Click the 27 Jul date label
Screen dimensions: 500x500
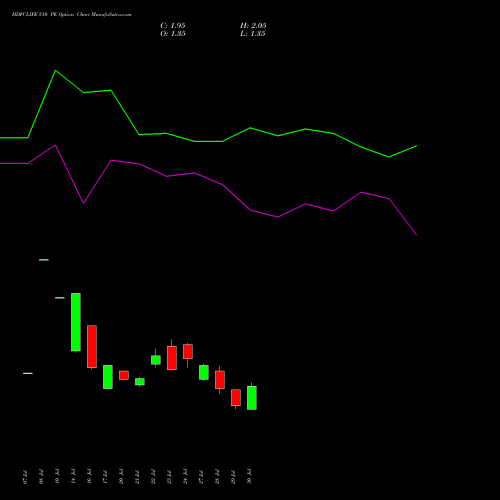coord(201,476)
